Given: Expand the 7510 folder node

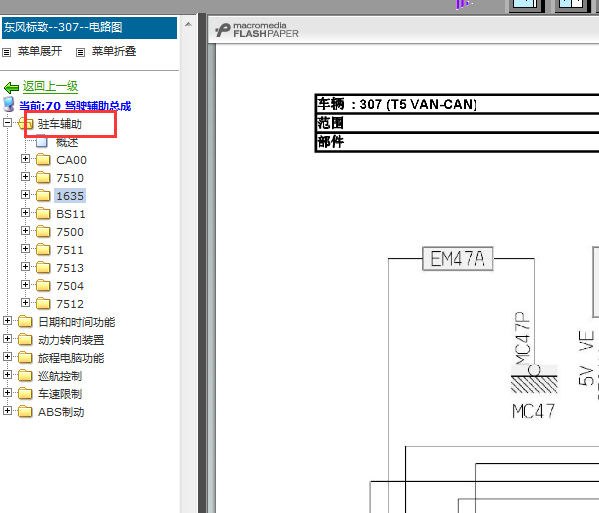Looking at the screenshot, I should coord(25,176).
